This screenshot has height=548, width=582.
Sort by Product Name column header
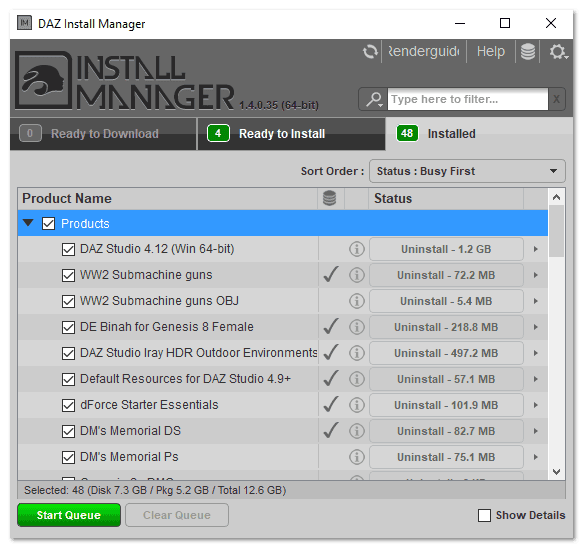(167, 198)
